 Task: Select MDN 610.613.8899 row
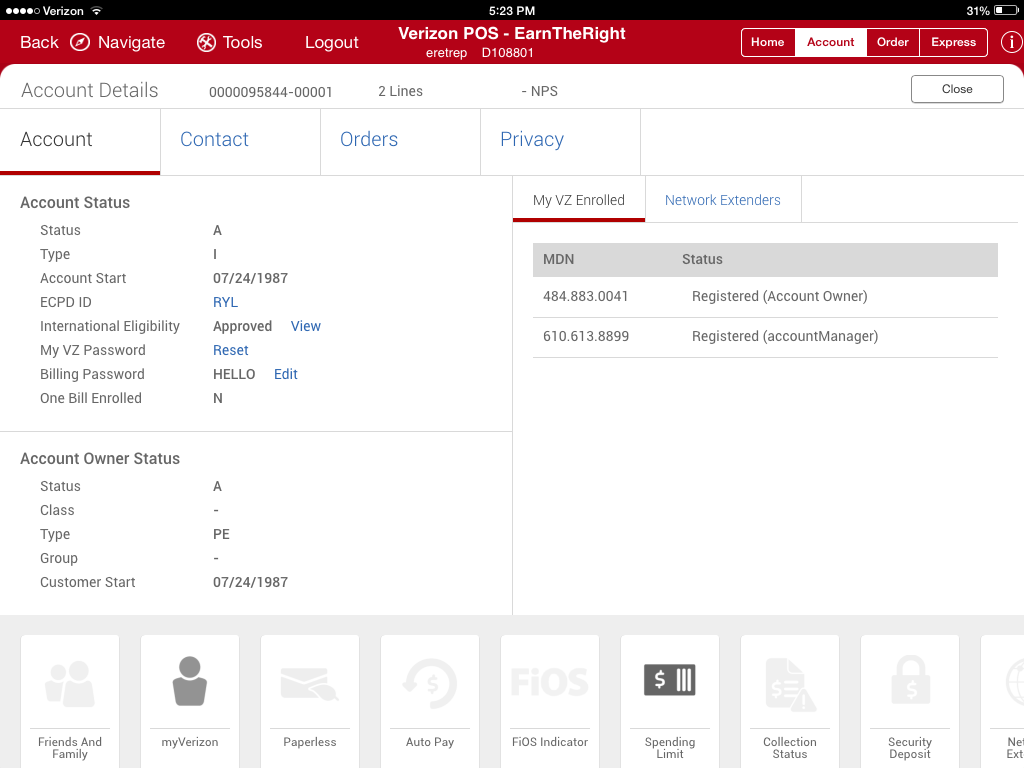pos(765,337)
